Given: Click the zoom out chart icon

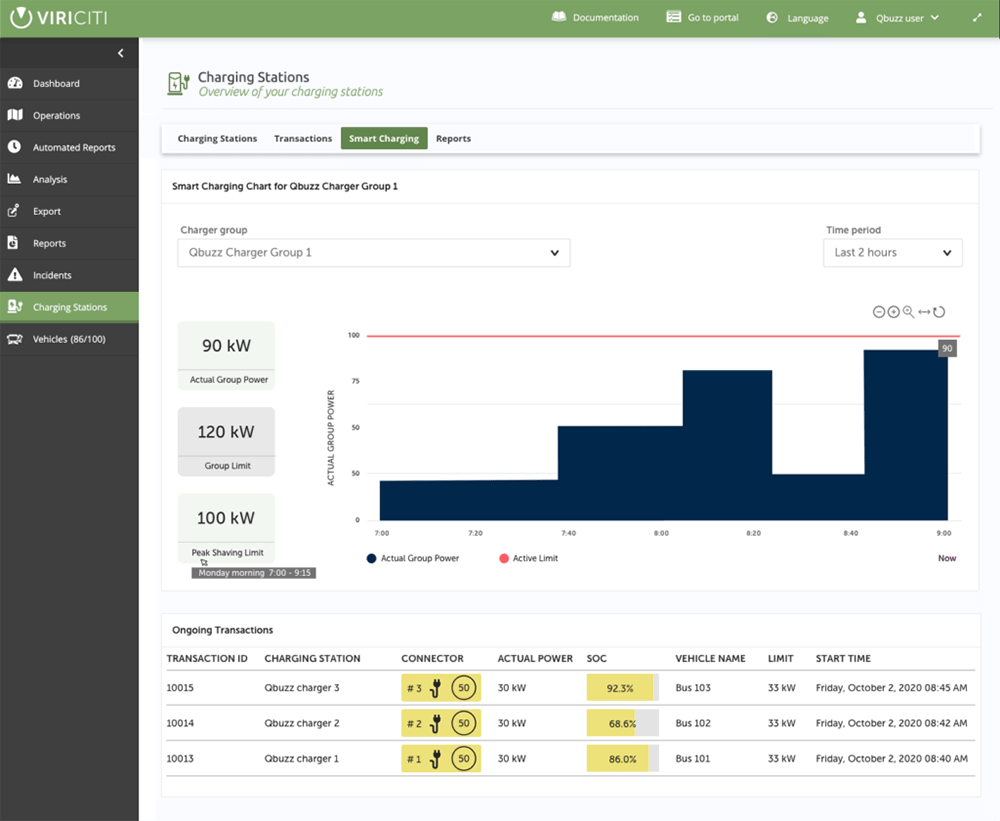Looking at the screenshot, I should 879,312.
